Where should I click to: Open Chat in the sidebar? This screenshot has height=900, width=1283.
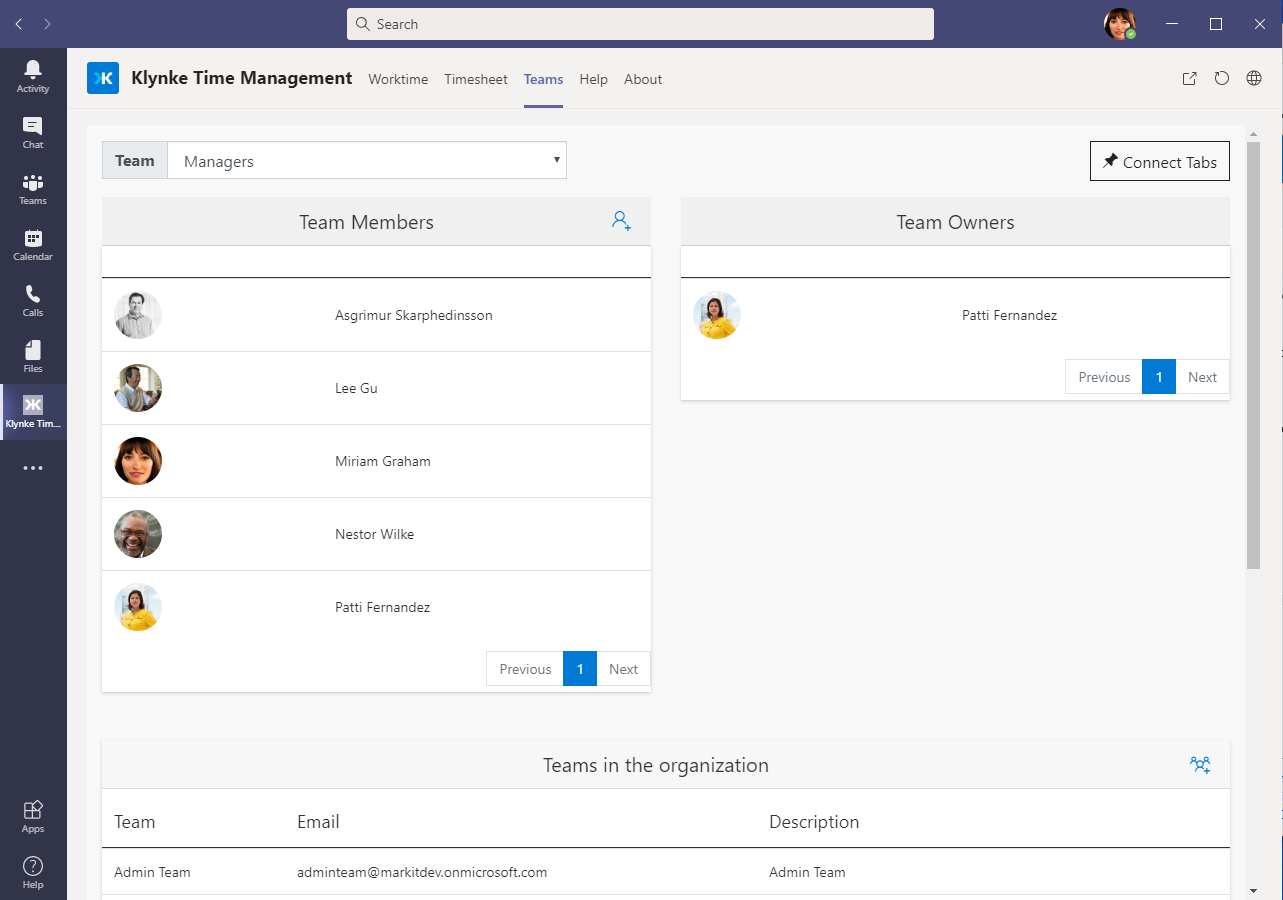coord(33,132)
